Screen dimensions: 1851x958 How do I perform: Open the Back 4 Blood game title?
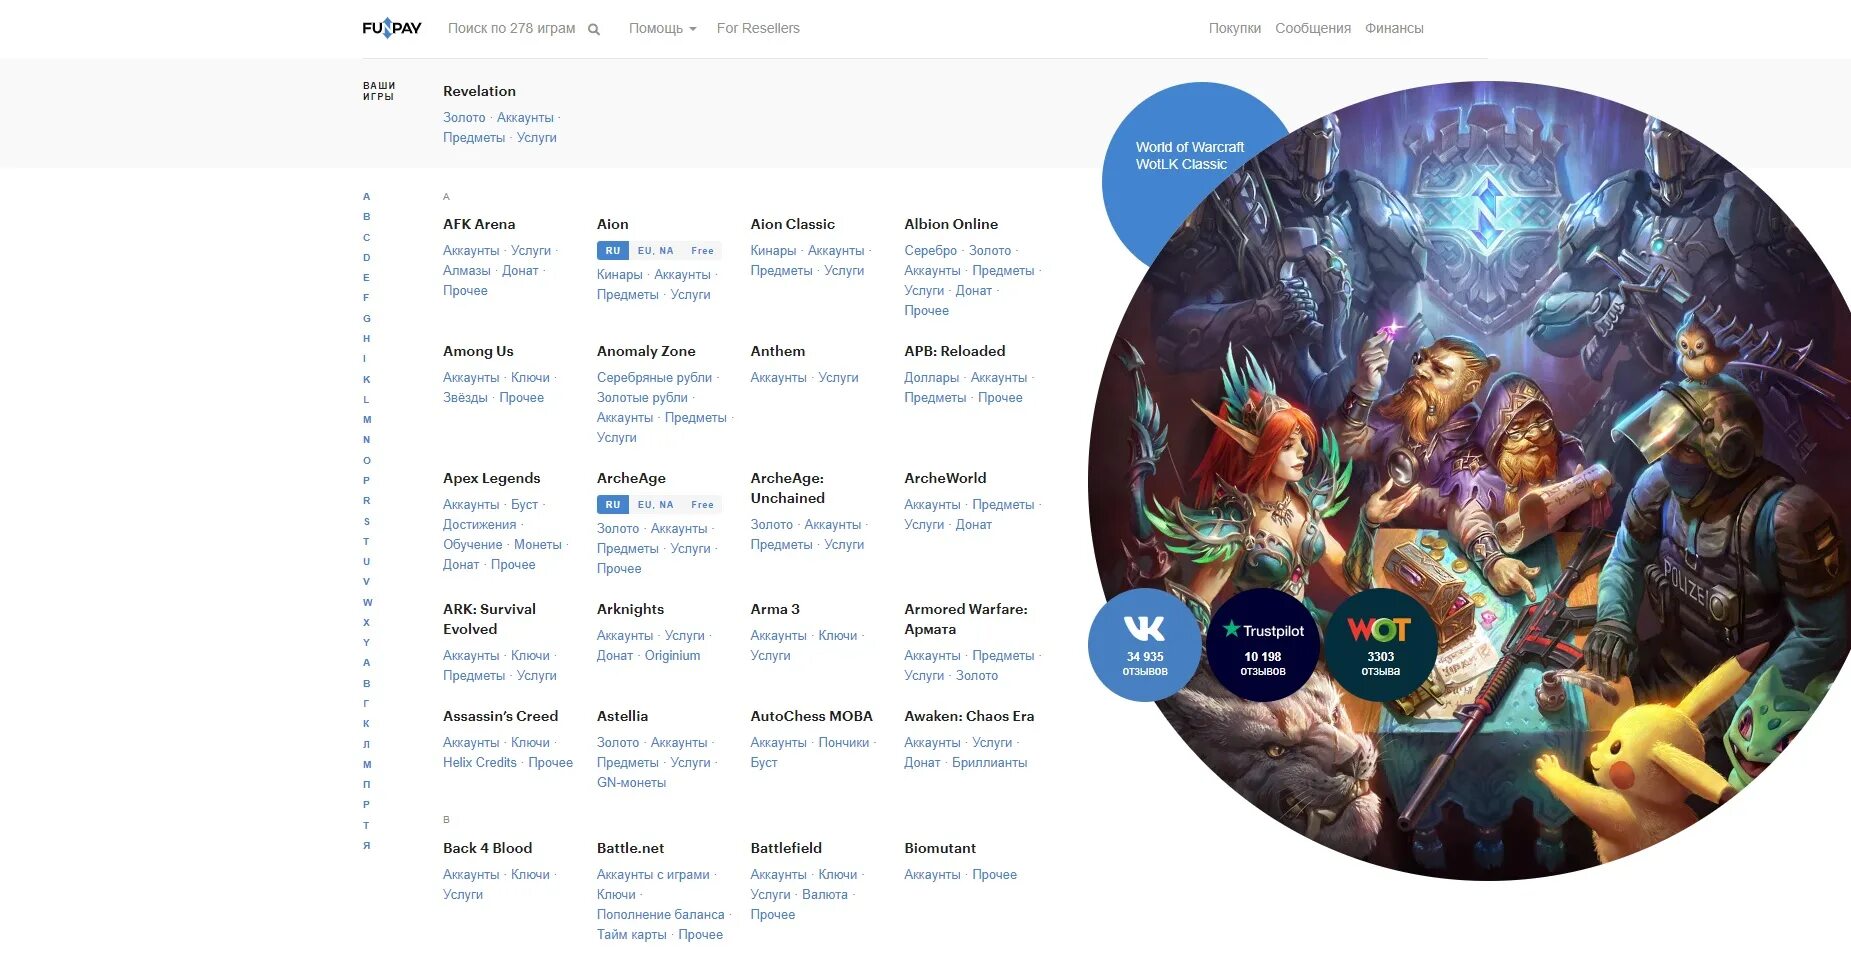[x=487, y=848]
